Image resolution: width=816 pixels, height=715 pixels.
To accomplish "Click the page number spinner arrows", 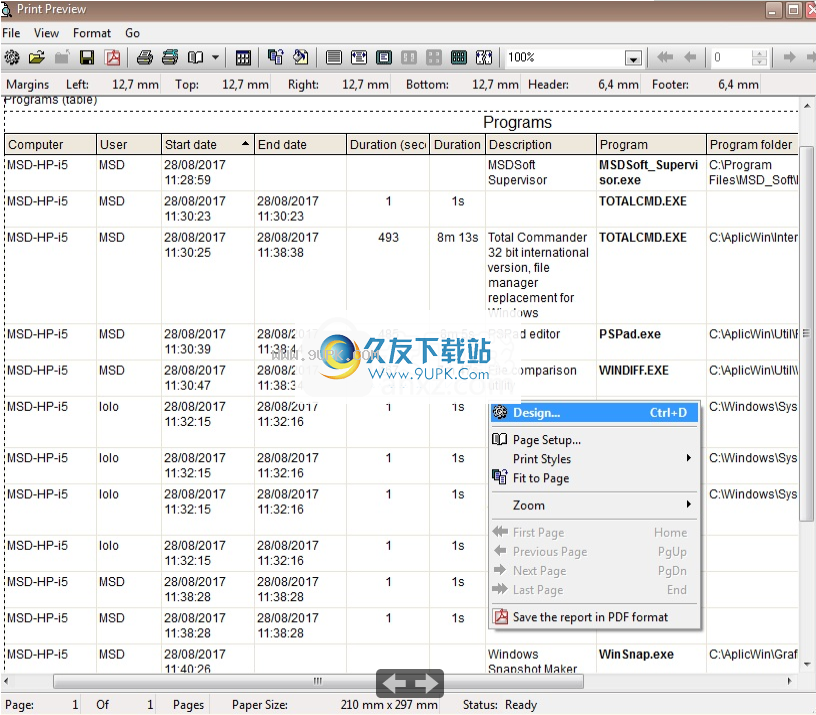I will pos(759,57).
